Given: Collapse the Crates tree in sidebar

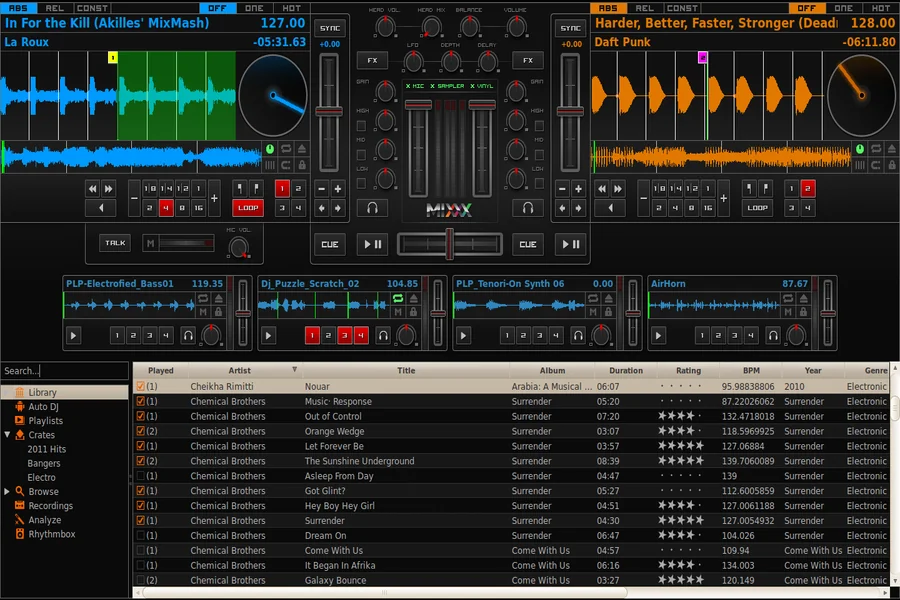Looking at the screenshot, I should (7, 435).
